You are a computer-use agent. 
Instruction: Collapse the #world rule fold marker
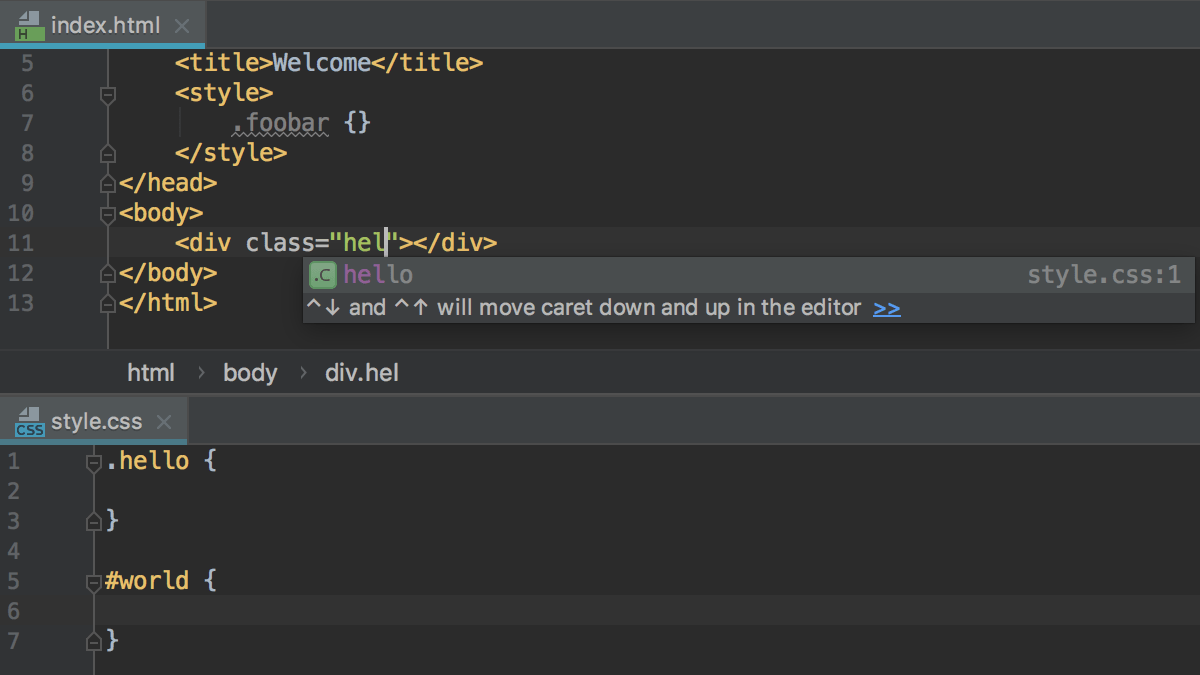point(94,582)
